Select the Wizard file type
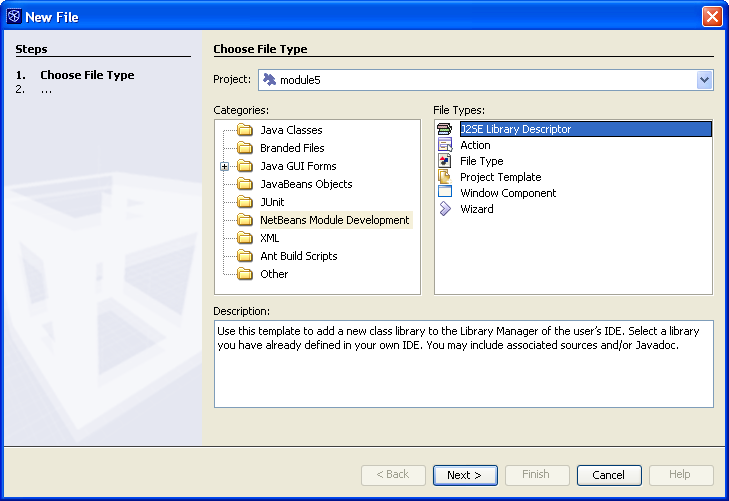The height and width of the screenshot is (501, 729). tap(477, 209)
